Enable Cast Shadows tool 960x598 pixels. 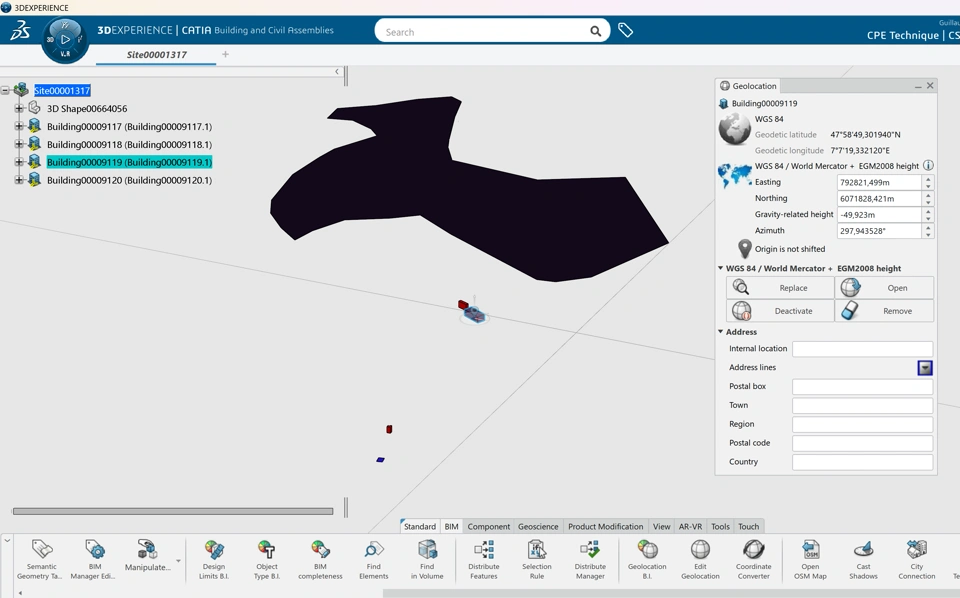point(863,559)
